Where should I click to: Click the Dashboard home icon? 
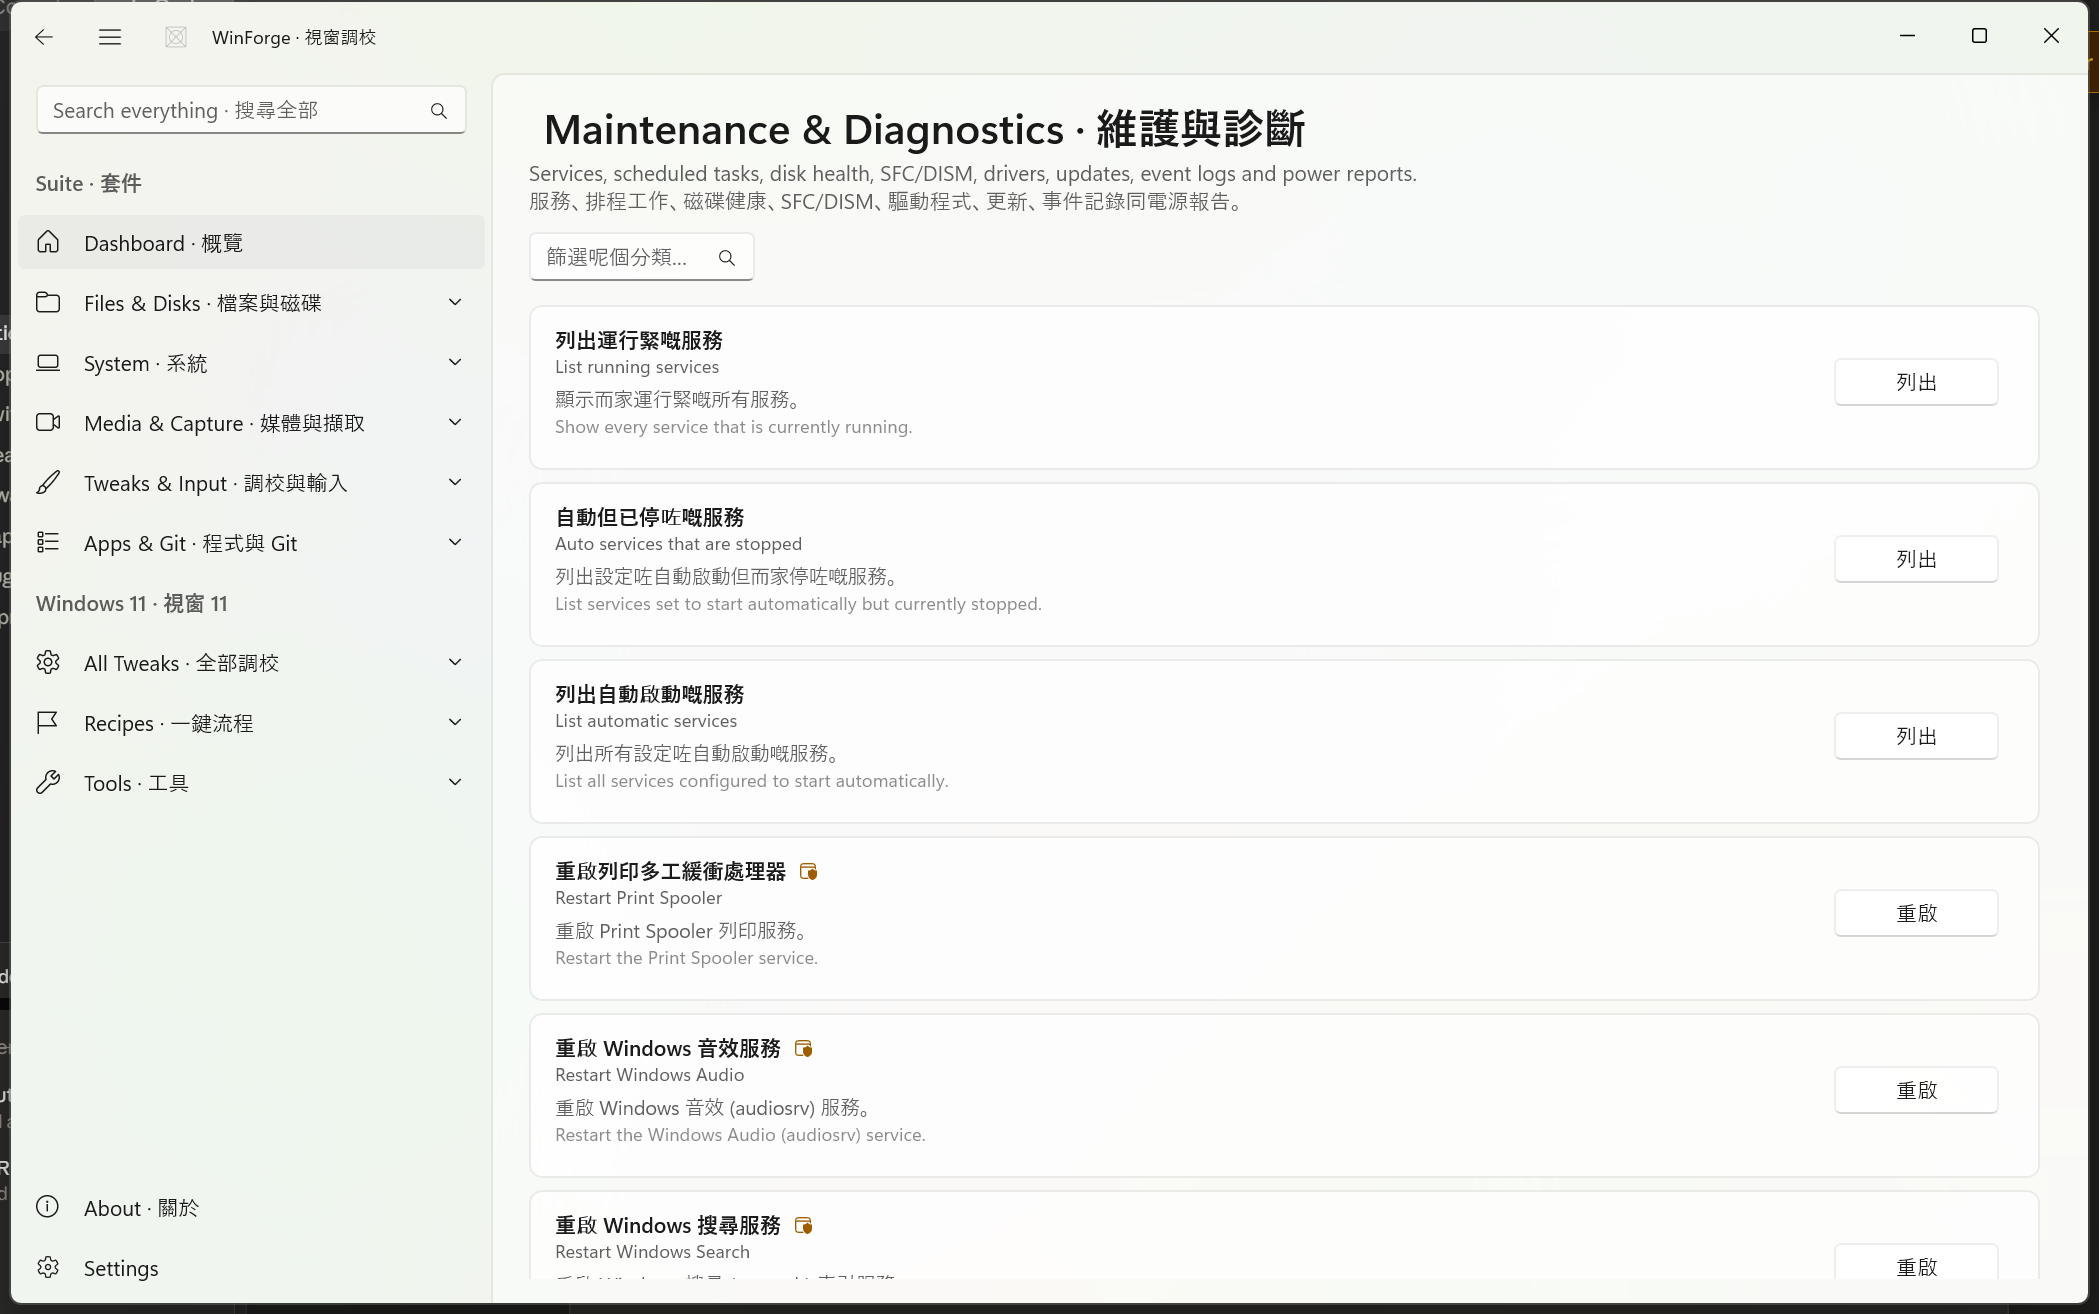click(x=48, y=242)
